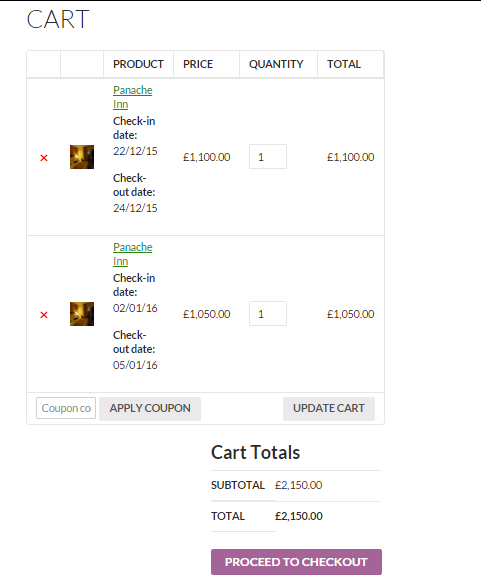Open the first Panache Inn room thumbnail

[82, 157]
